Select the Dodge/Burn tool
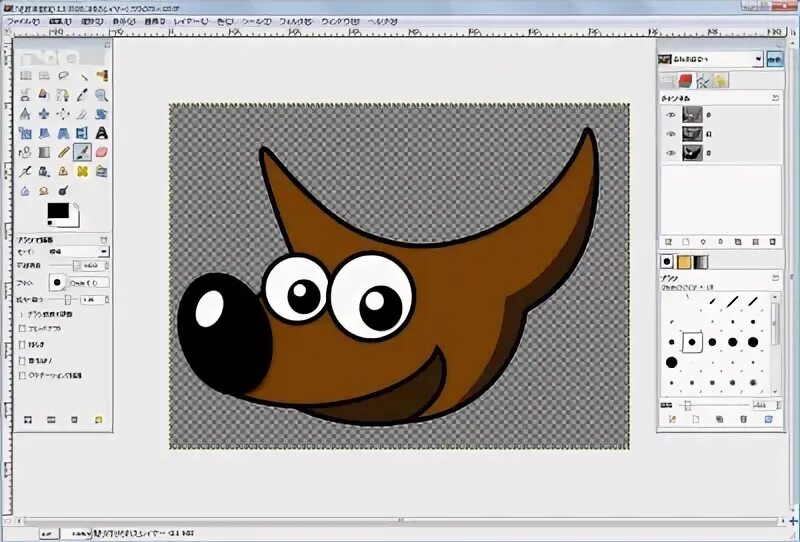This screenshot has width=800, height=542. (63, 191)
